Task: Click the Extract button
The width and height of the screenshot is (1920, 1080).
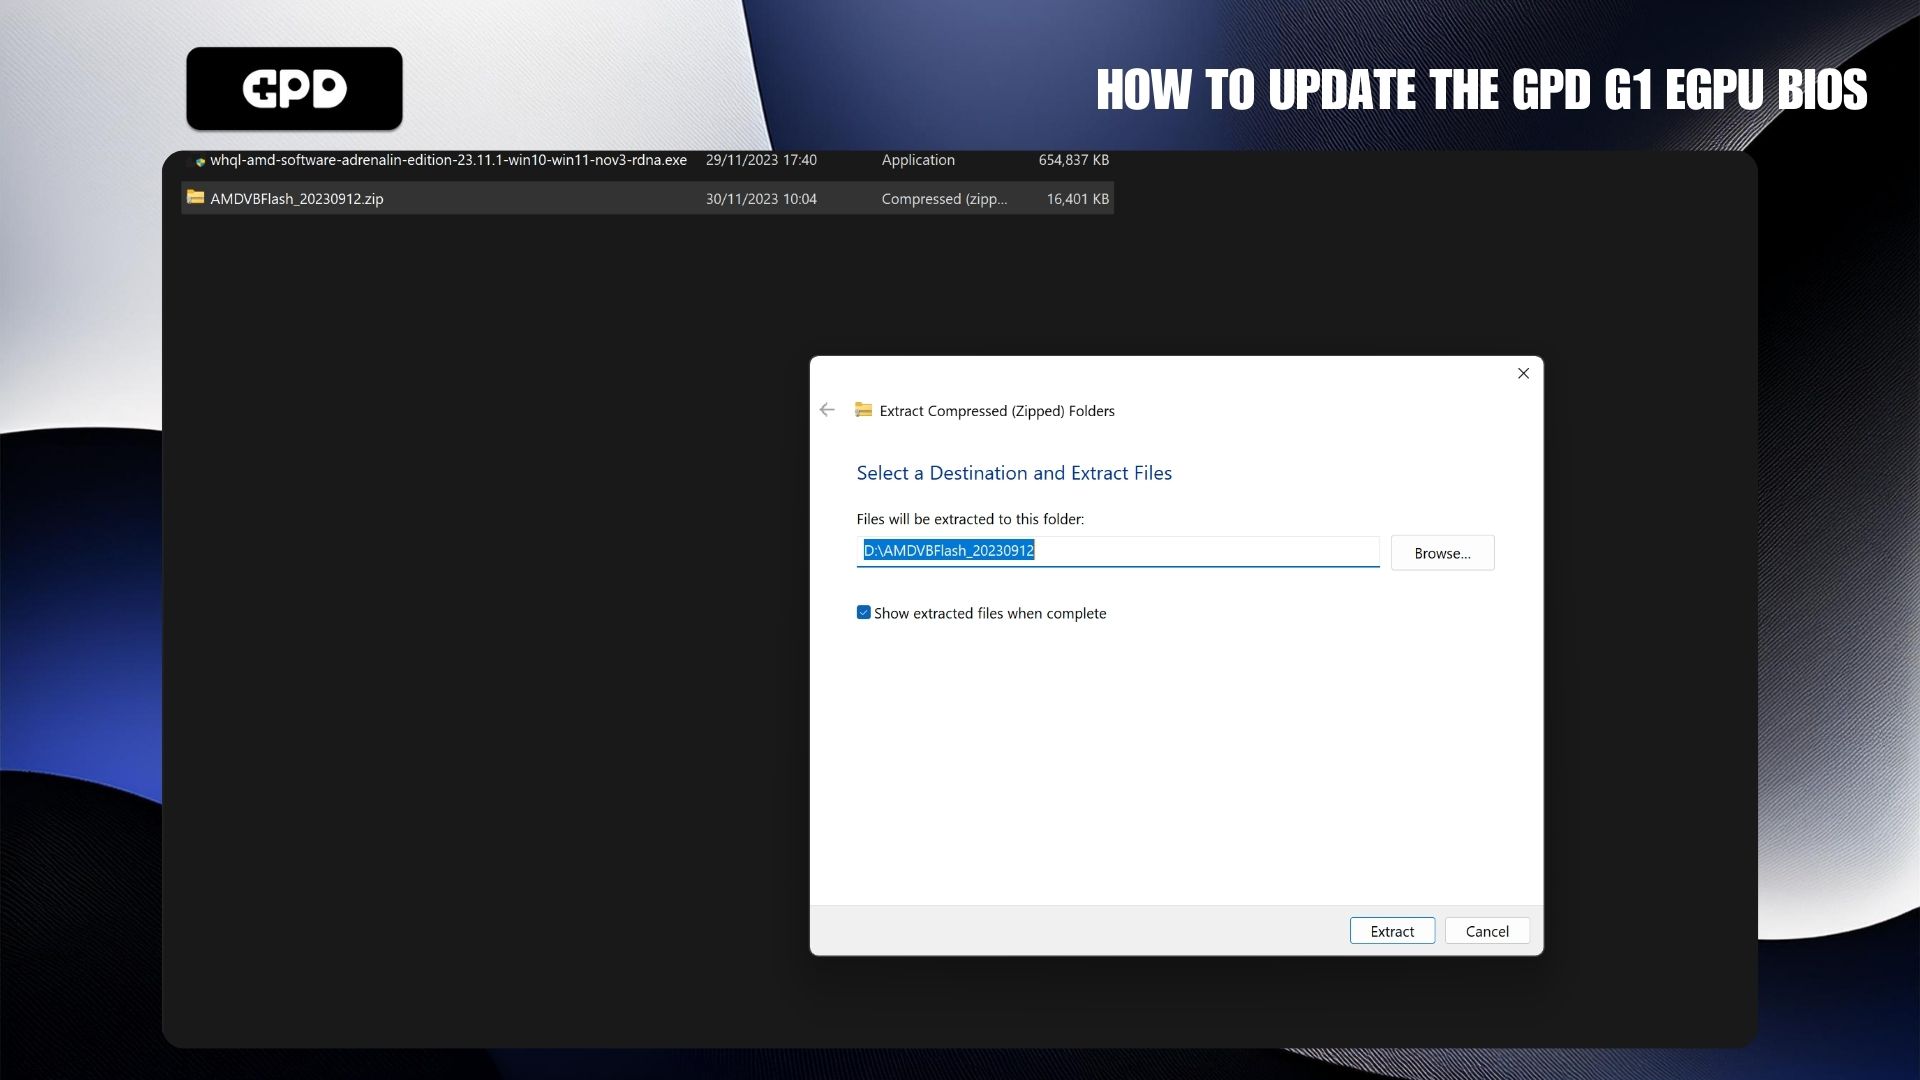Action: point(1392,931)
